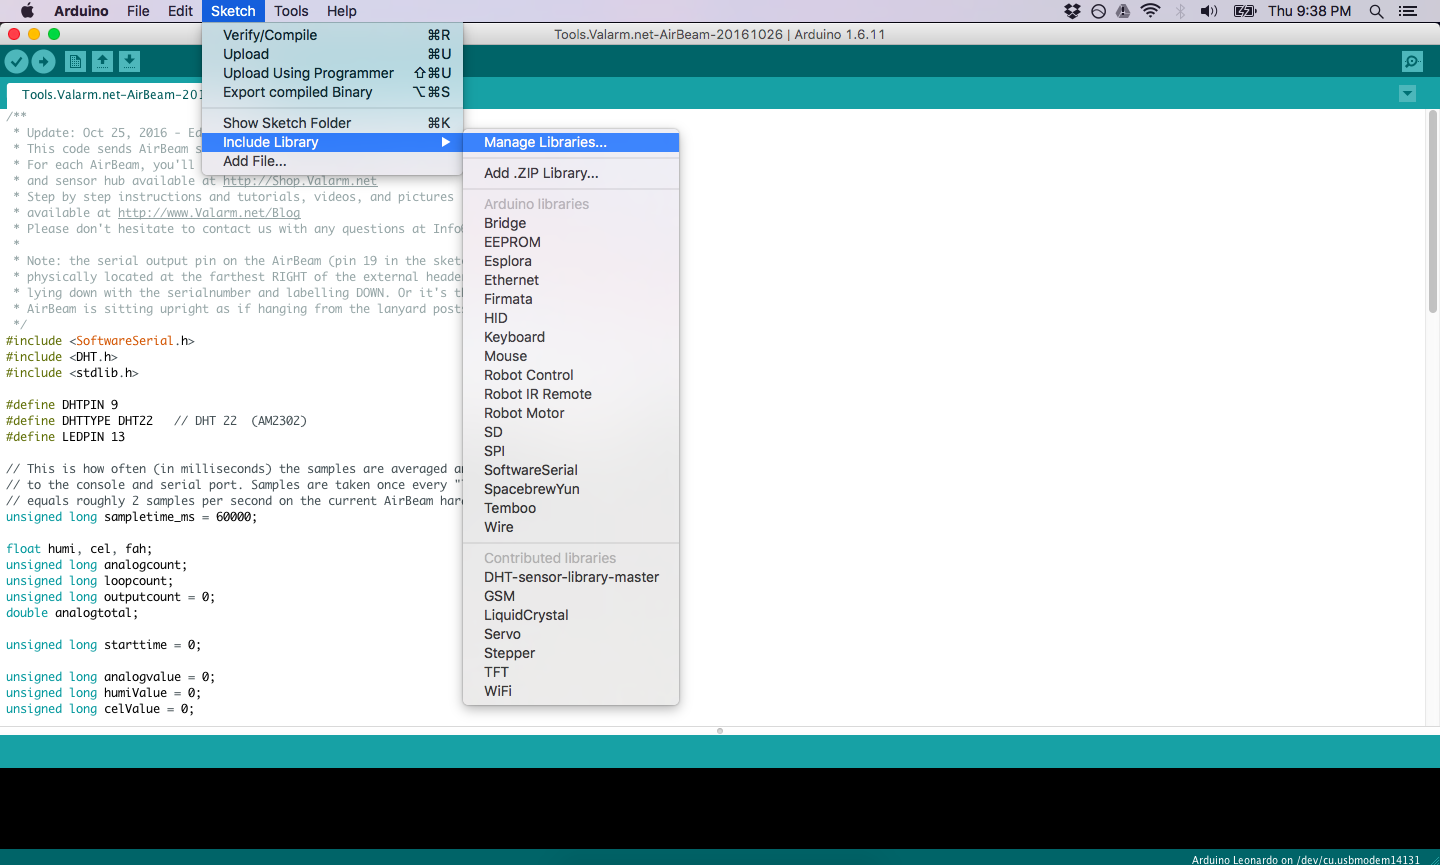Choose Verify/Compile from Sketch menu
Viewport: 1440px width, 865px height.
pos(332,35)
